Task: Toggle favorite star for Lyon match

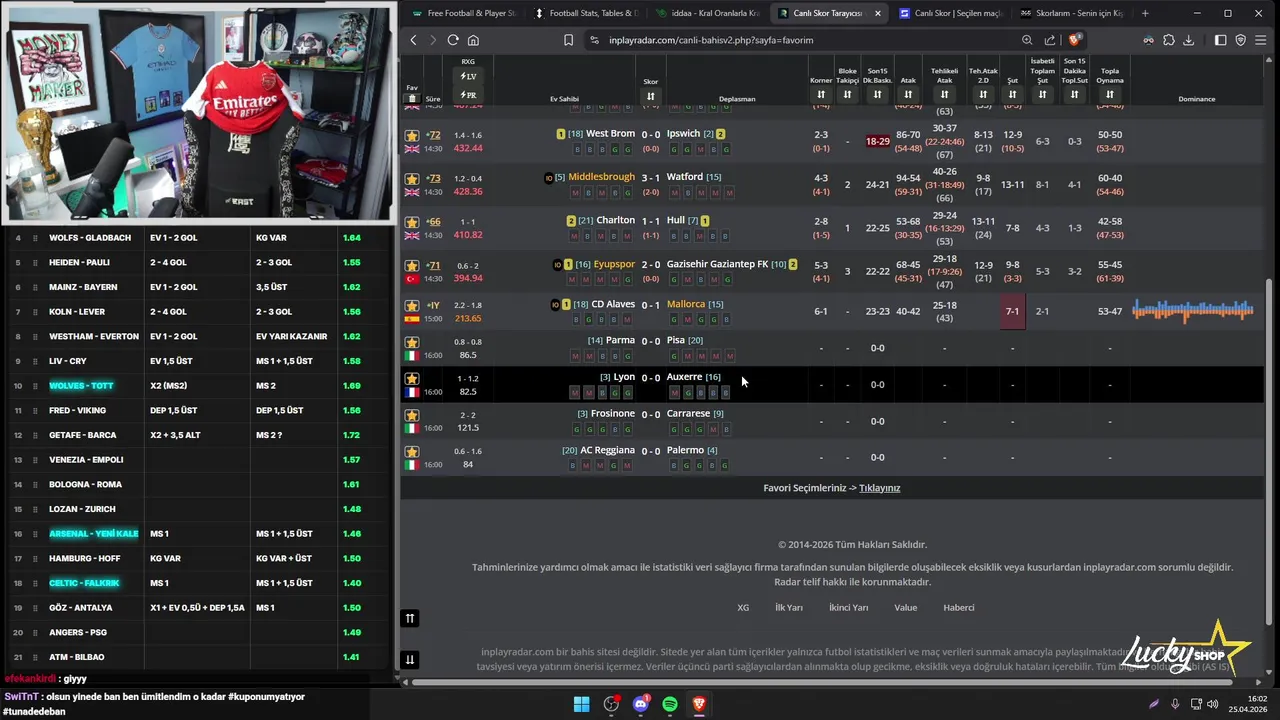Action: tap(411, 379)
